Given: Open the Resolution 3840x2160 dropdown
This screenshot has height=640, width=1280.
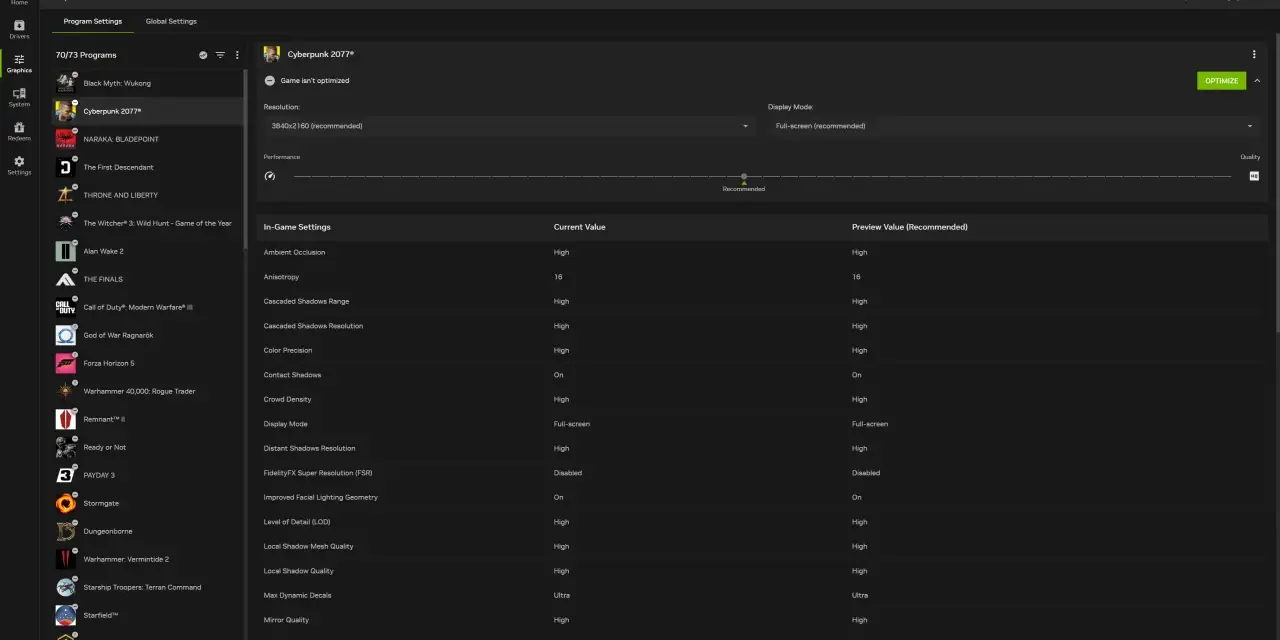Looking at the screenshot, I should click(509, 126).
